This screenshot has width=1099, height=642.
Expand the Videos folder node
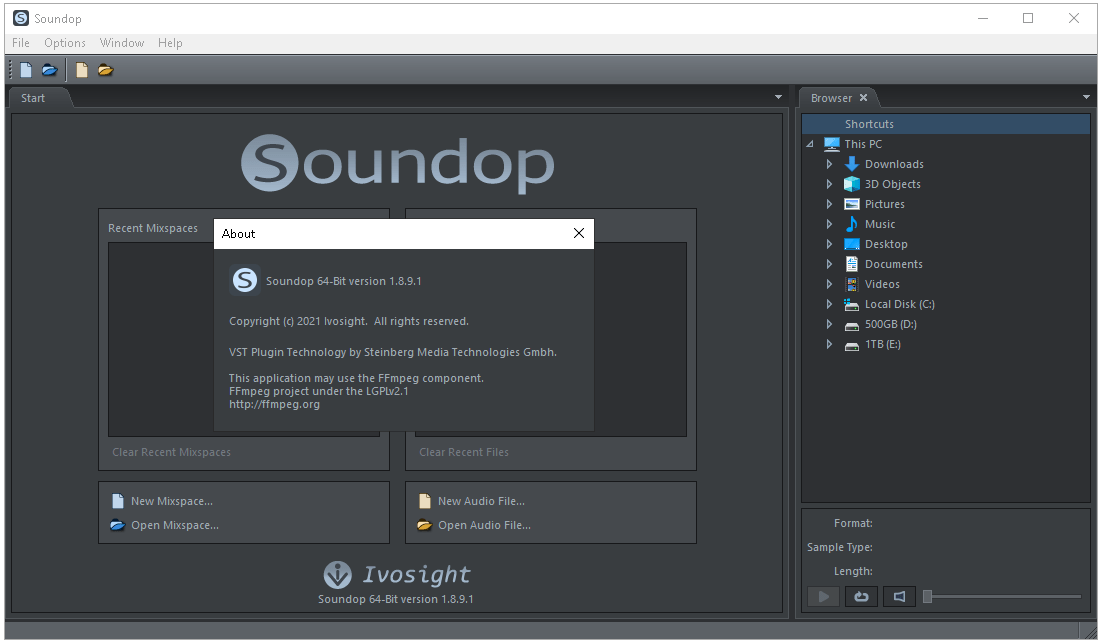pyautogui.click(x=829, y=284)
